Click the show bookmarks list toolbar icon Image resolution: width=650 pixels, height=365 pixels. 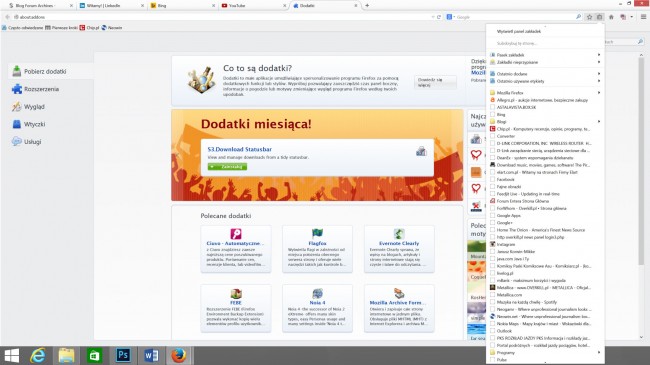point(599,17)
